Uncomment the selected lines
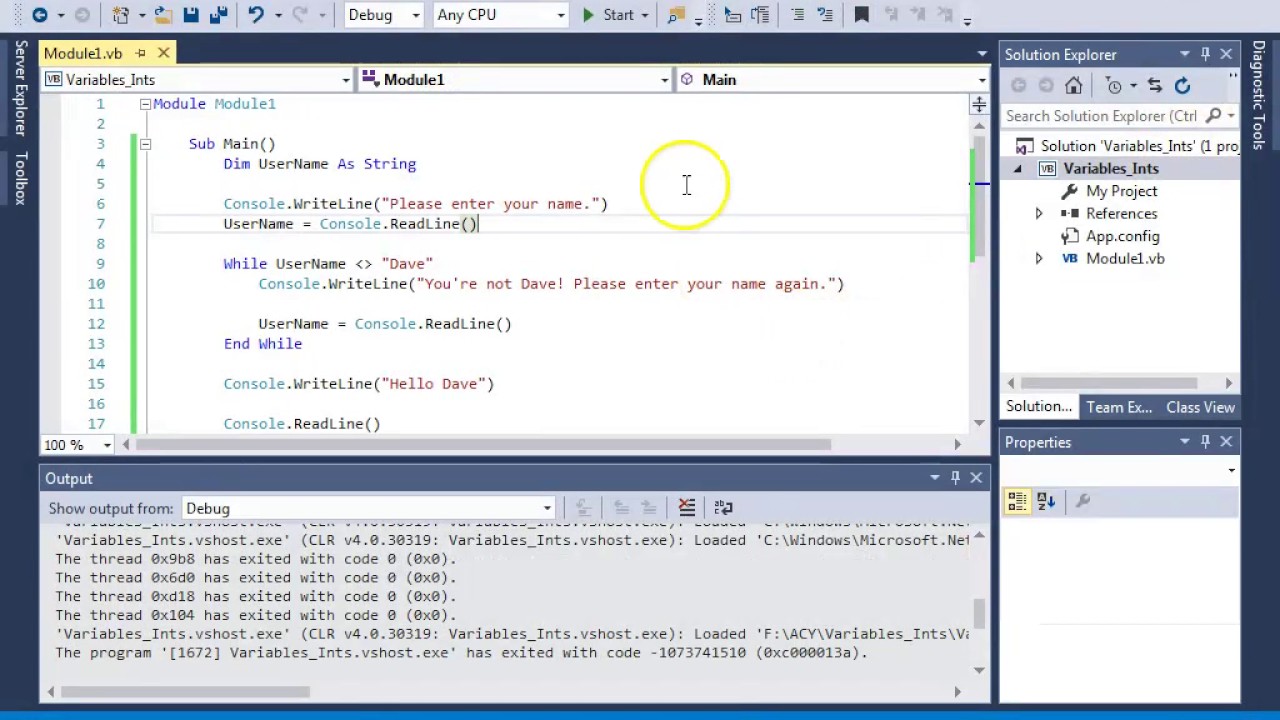The height and width of the screenshot is (720, 1280). [x=825, y=15]
